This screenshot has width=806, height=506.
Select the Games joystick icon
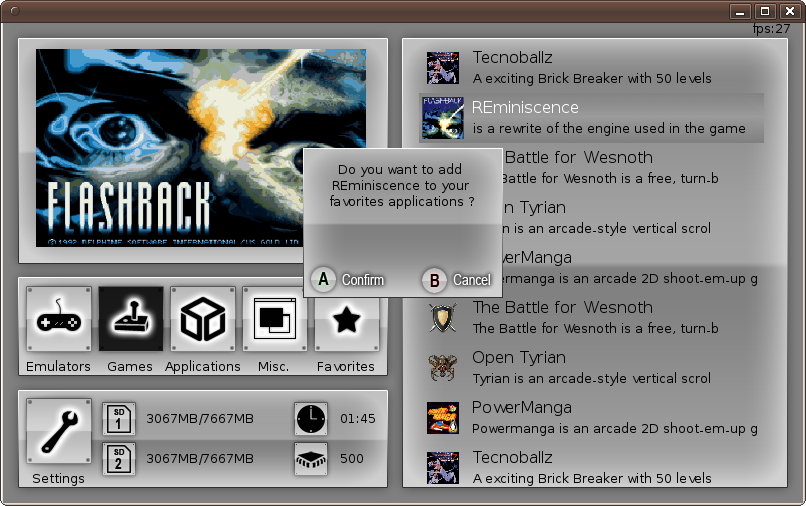click(130, 319)
